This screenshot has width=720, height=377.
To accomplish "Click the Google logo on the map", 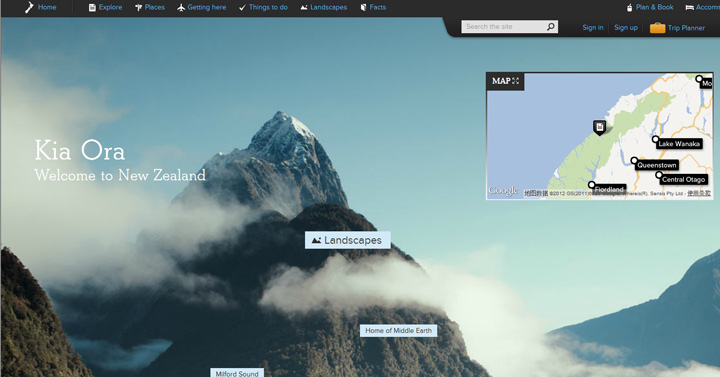I will click(x=503, y=190).
